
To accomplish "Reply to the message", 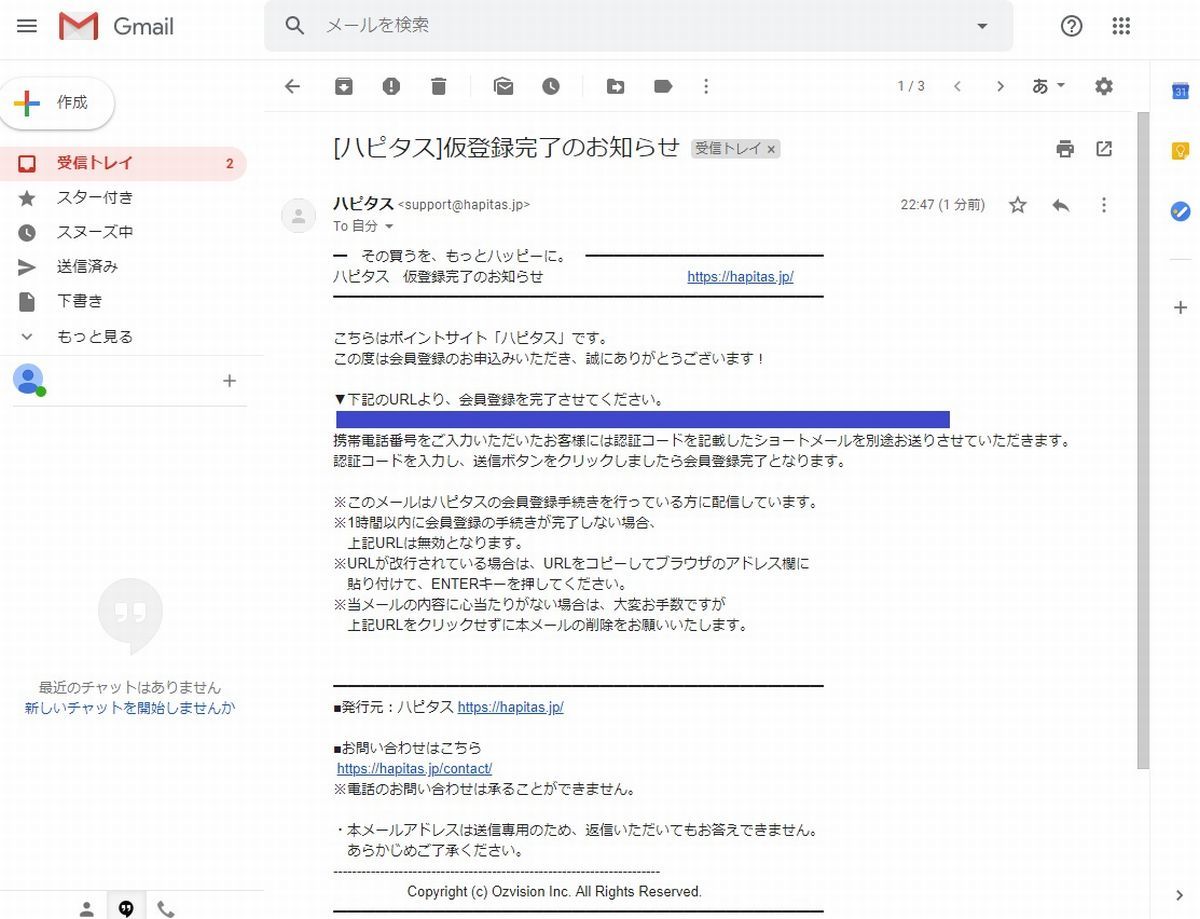I will [x=1061, y=205].
